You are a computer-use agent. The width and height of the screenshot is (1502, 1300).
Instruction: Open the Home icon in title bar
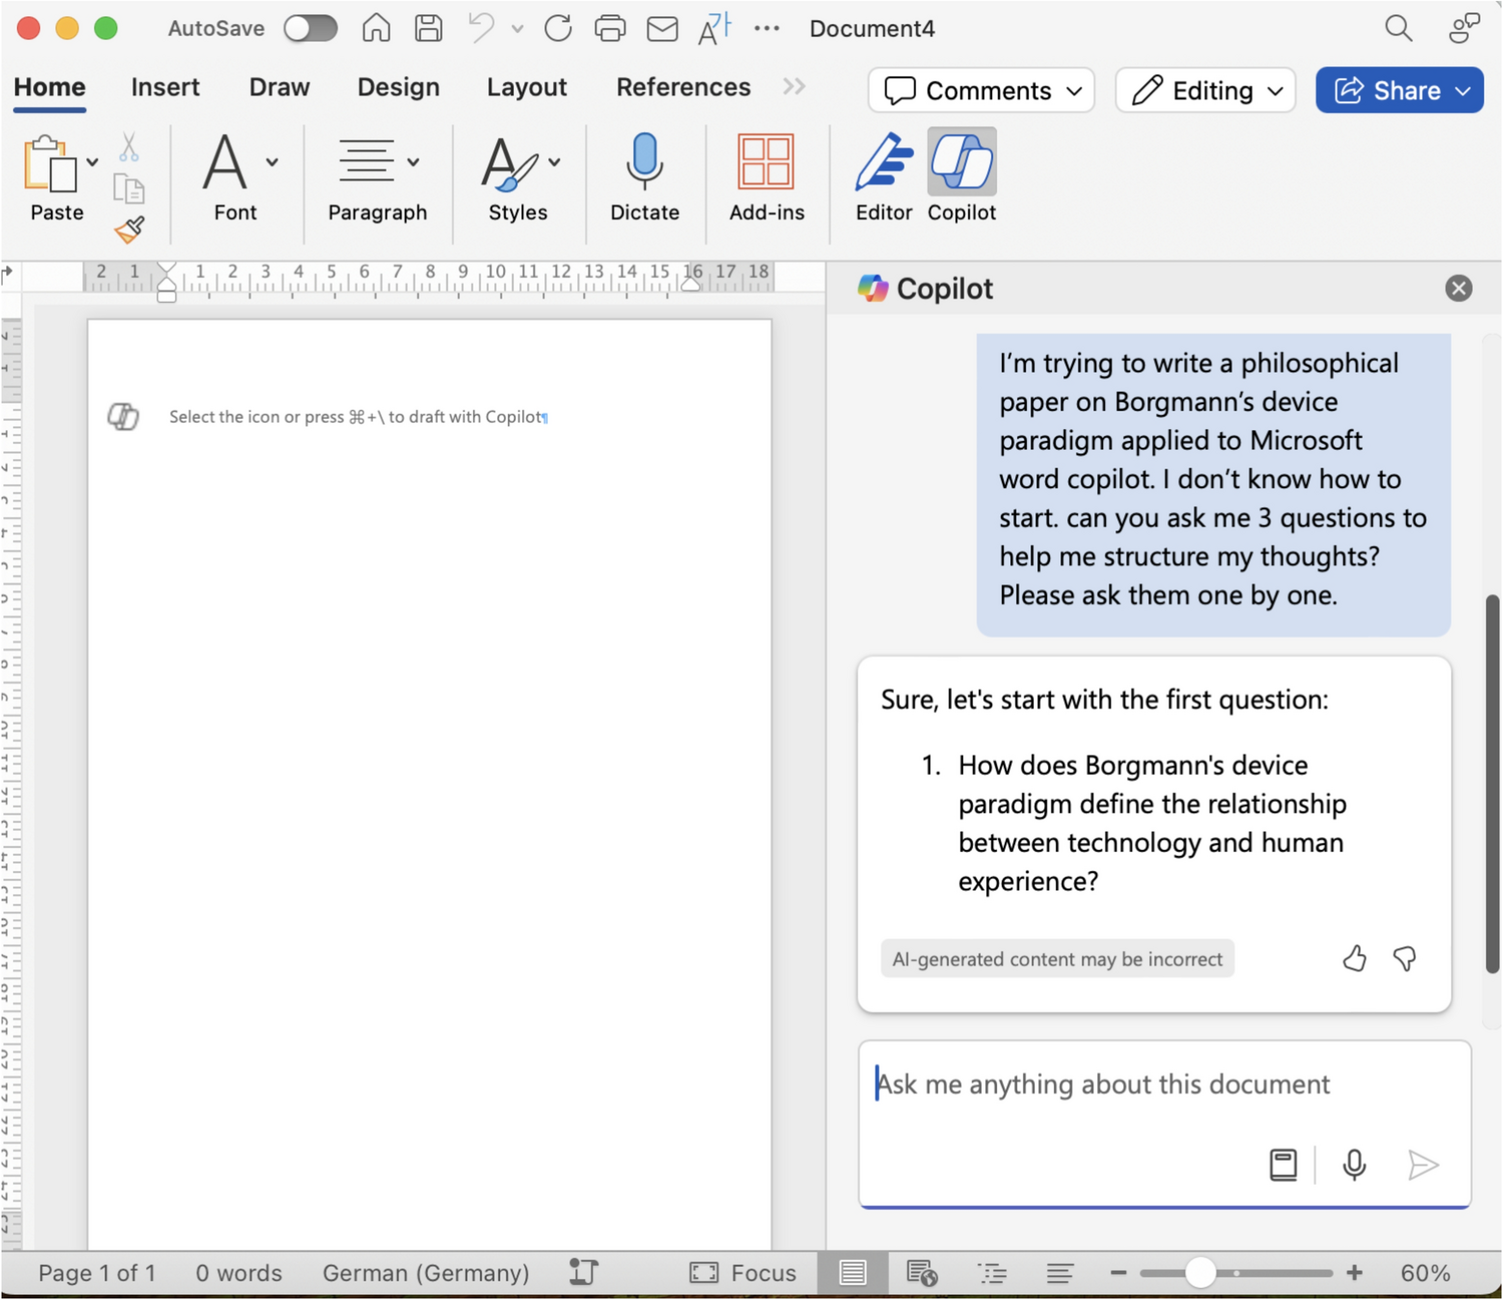click(376, 28)
